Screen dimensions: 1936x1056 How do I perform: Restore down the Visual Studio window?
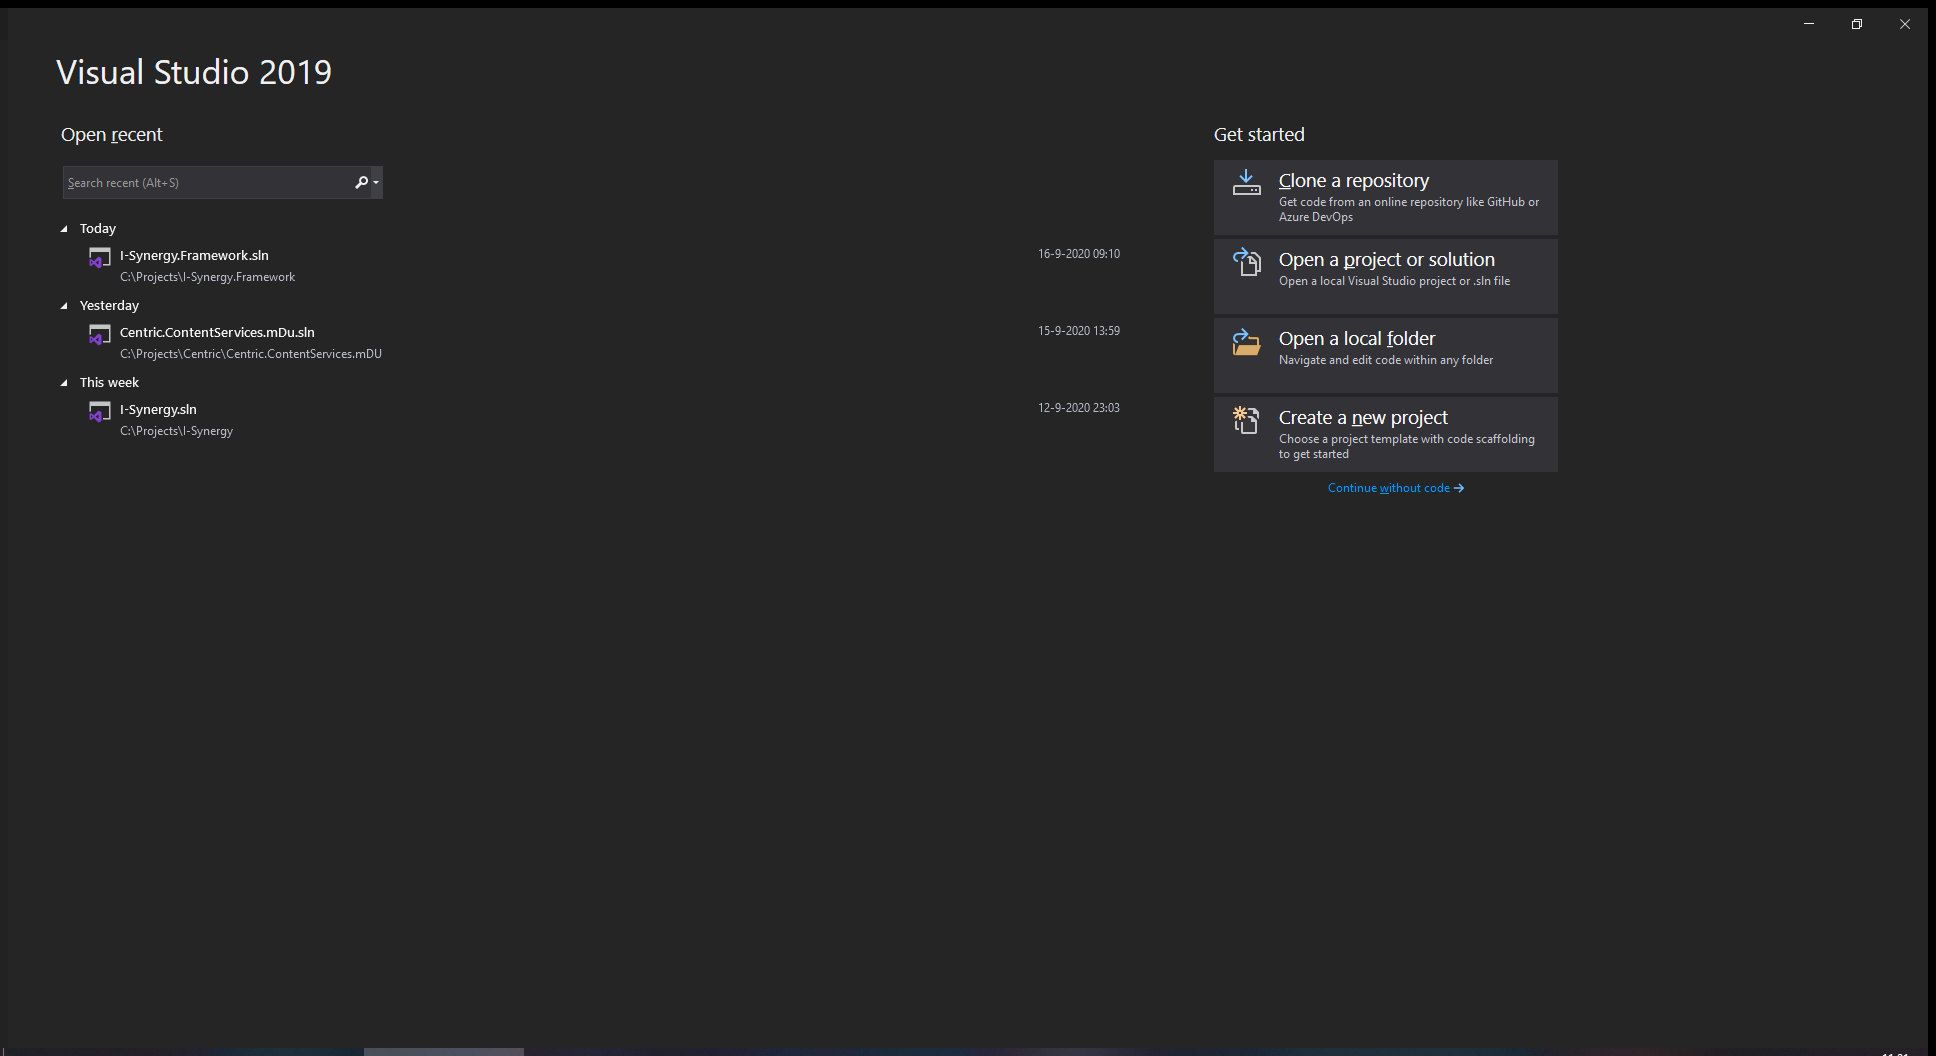point(1857,24)
